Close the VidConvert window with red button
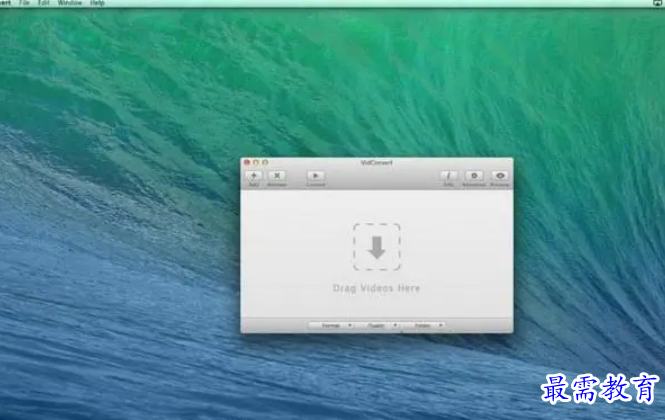 pyautogui.click(x=247, y=162)
